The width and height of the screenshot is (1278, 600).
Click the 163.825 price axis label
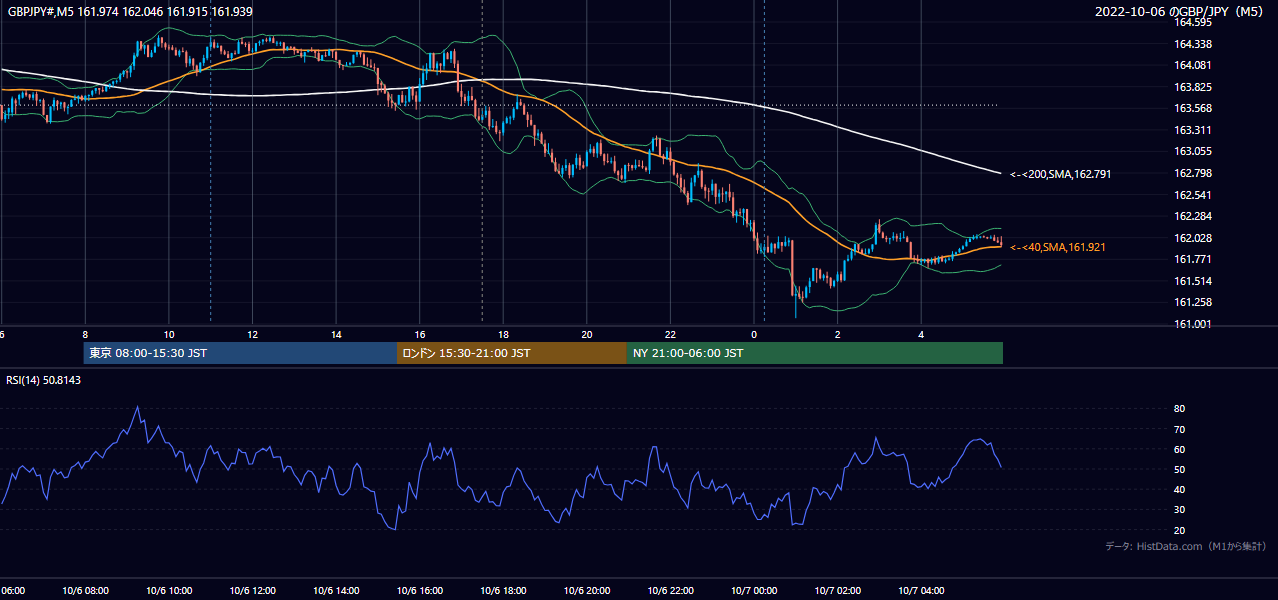[1192, 87]
